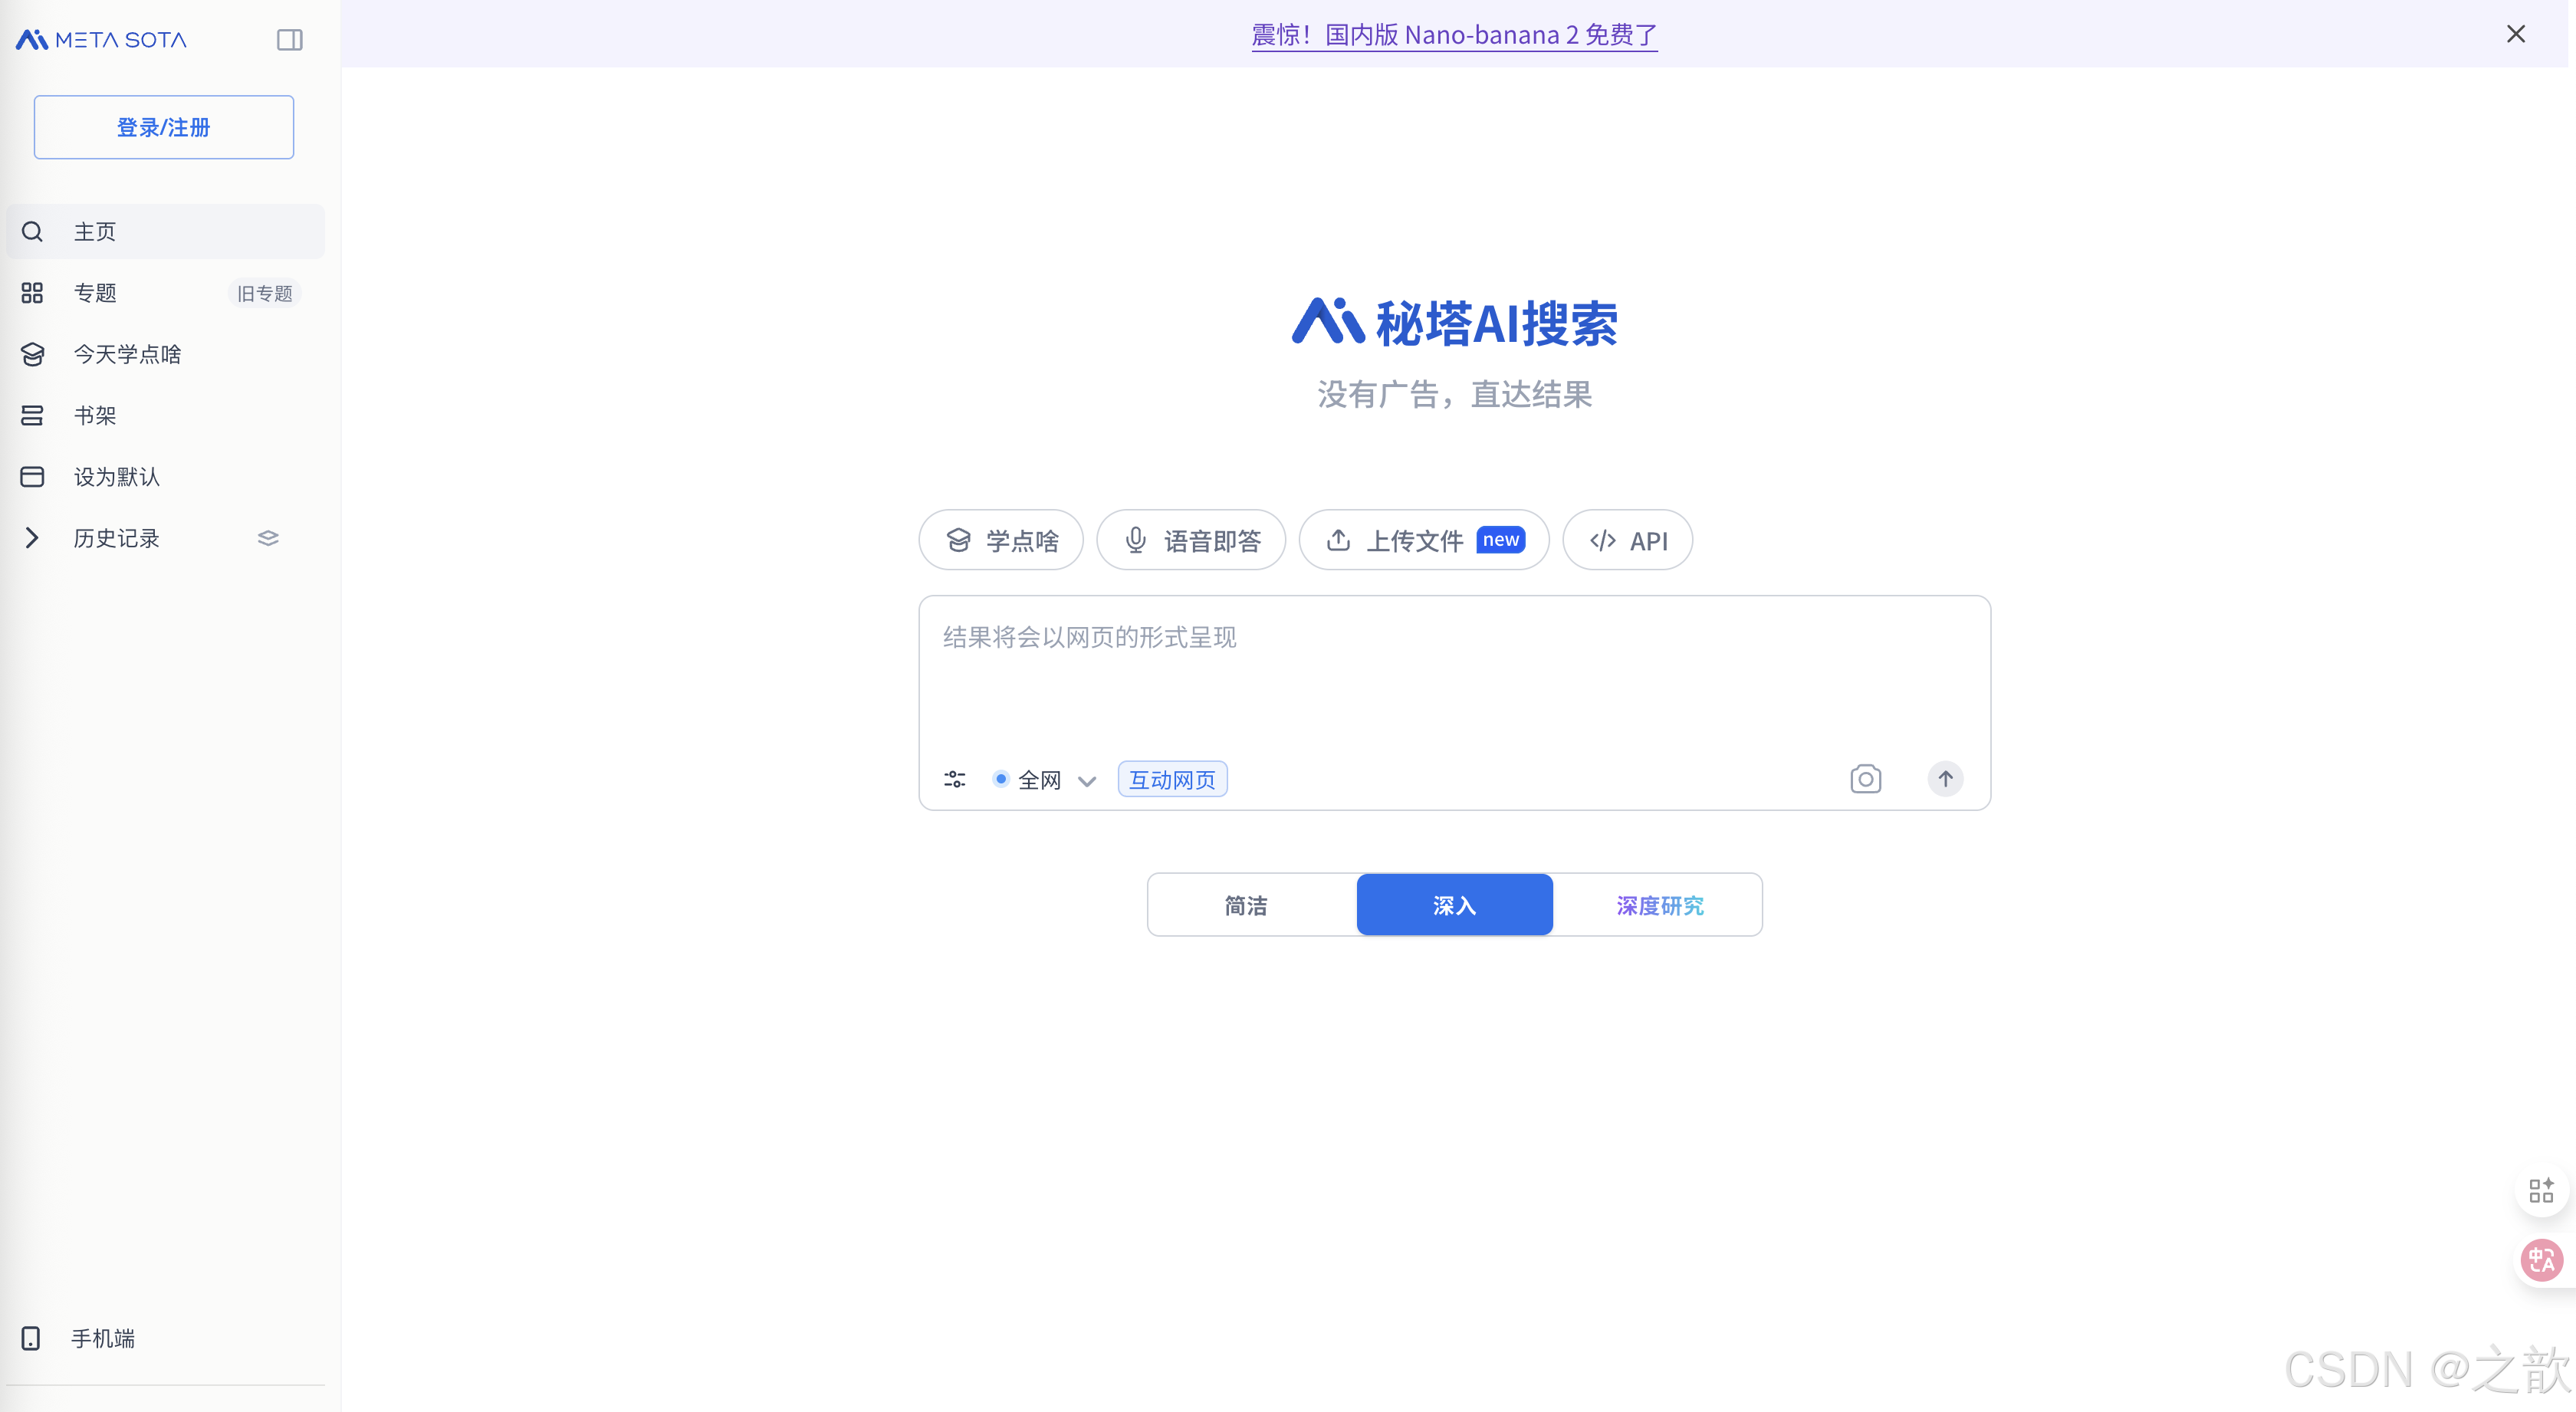Image resolution: width=2576 pixels, height=1412 pixels.
Task: Switch to the 深度研究 mode tab
Action: [x=1659, y=904]
